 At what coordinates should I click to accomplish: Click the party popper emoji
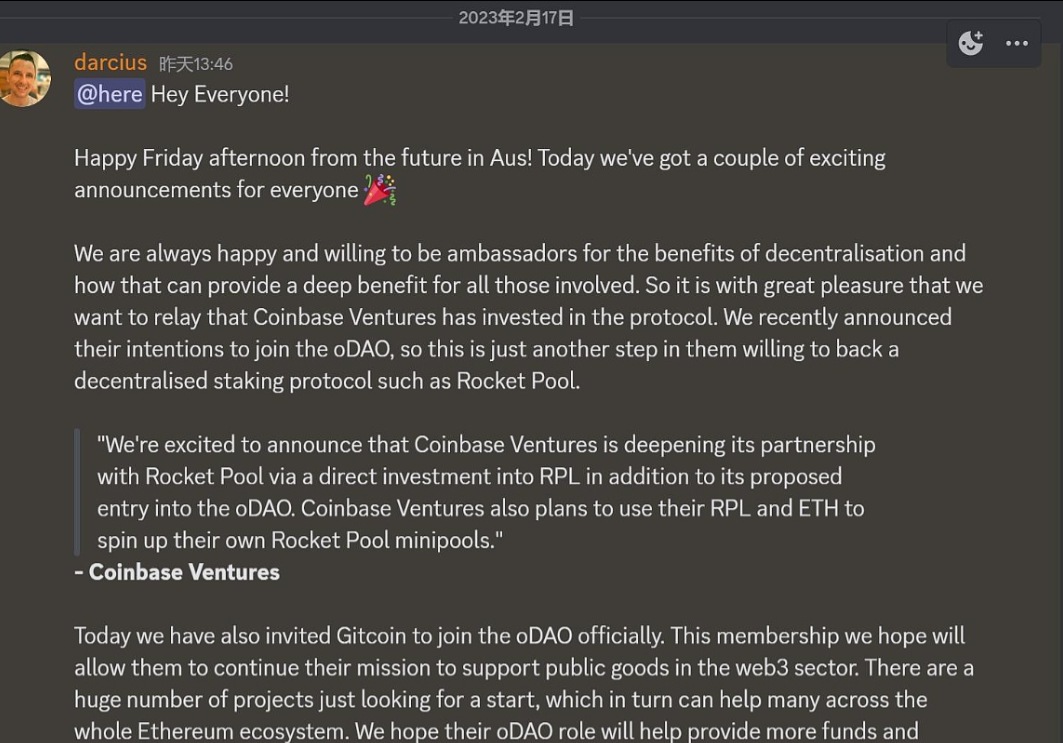click(x=379, y=189)
